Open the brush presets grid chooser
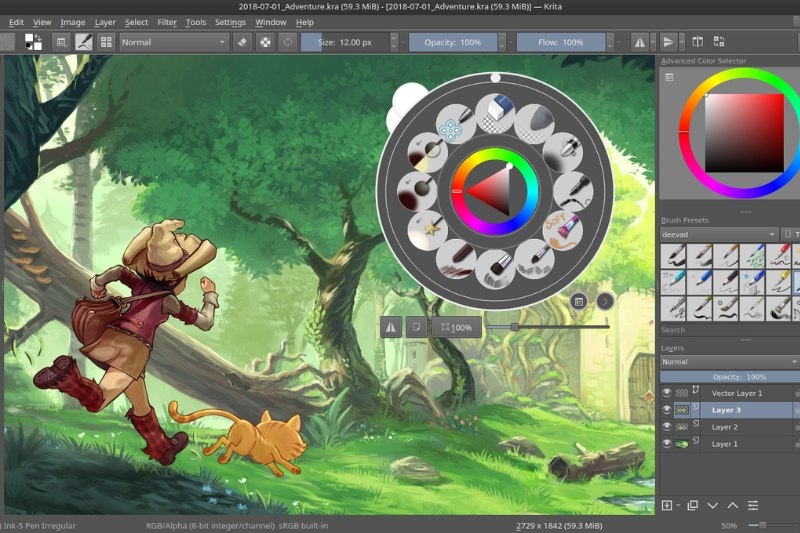 click(x=106, y=42)
